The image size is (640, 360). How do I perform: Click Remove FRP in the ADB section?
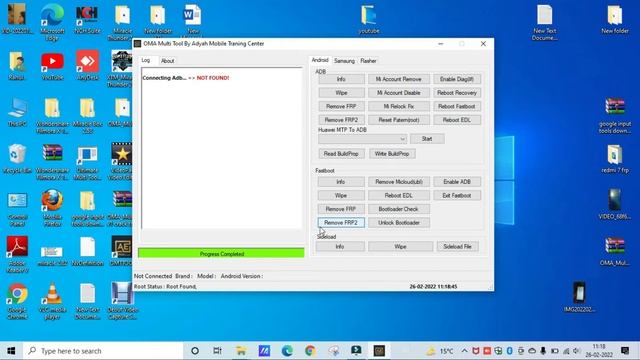click(x=341, y=106)
